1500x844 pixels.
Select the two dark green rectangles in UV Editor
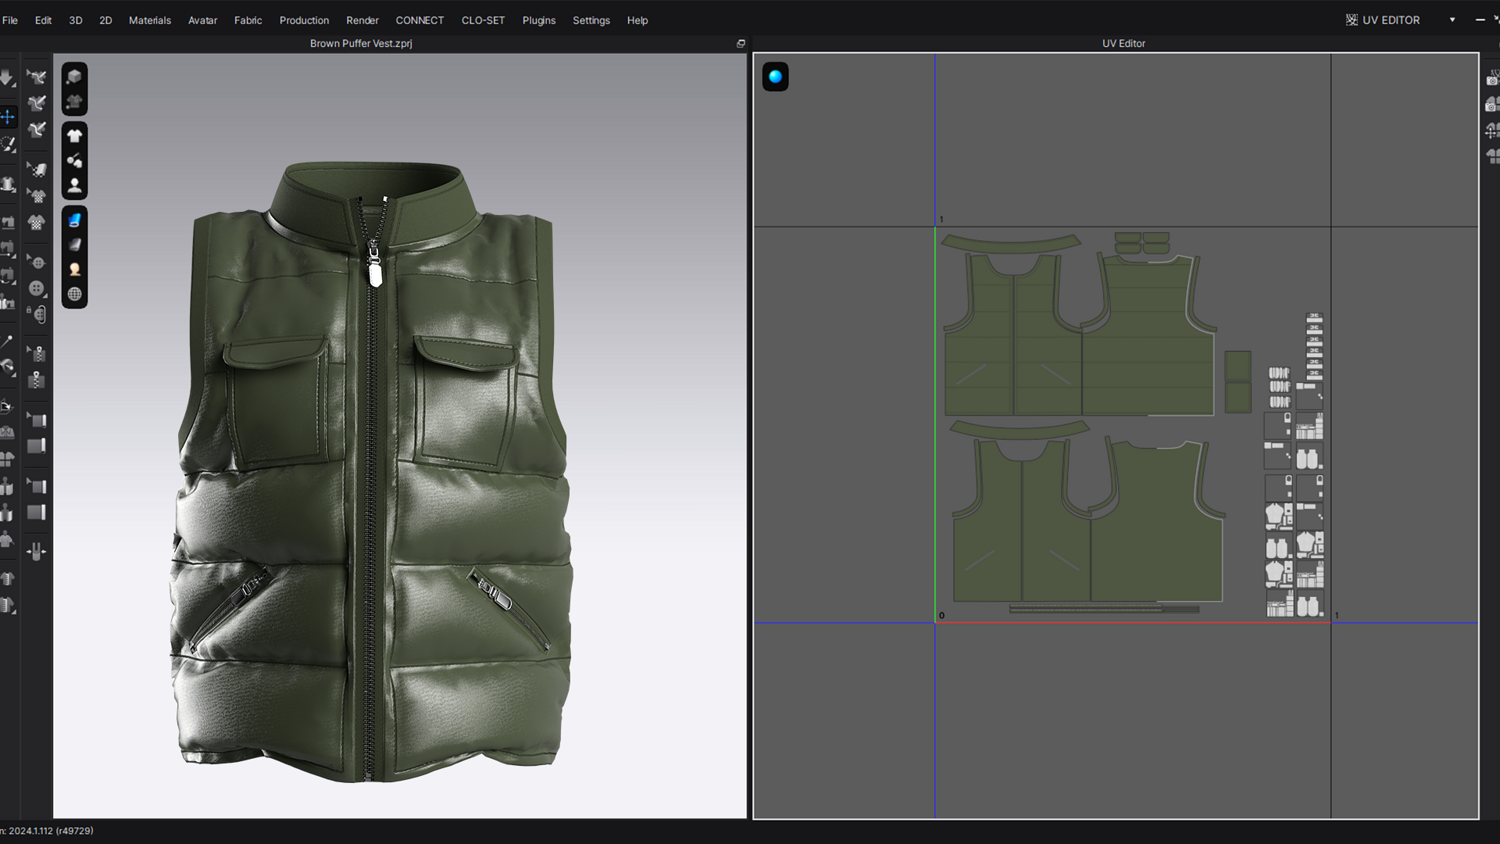click(1238, 382)
